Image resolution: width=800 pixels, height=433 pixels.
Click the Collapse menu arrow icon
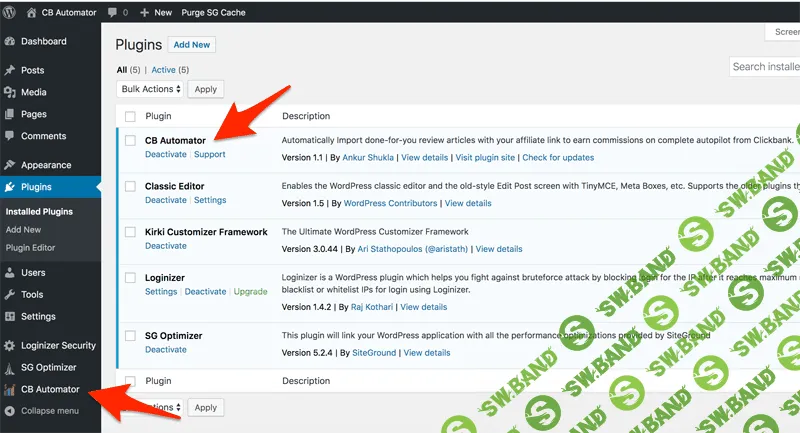click(x=10, y=411)
